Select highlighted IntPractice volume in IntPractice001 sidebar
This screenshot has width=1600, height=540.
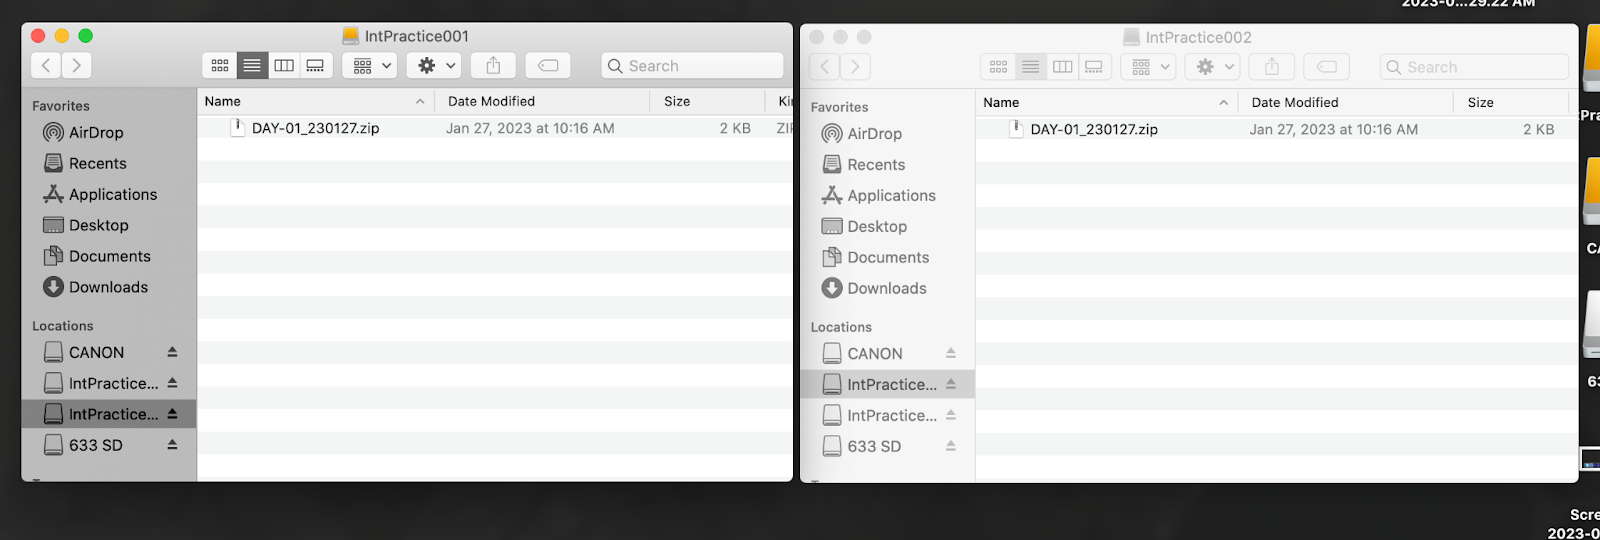click(109, 414)
